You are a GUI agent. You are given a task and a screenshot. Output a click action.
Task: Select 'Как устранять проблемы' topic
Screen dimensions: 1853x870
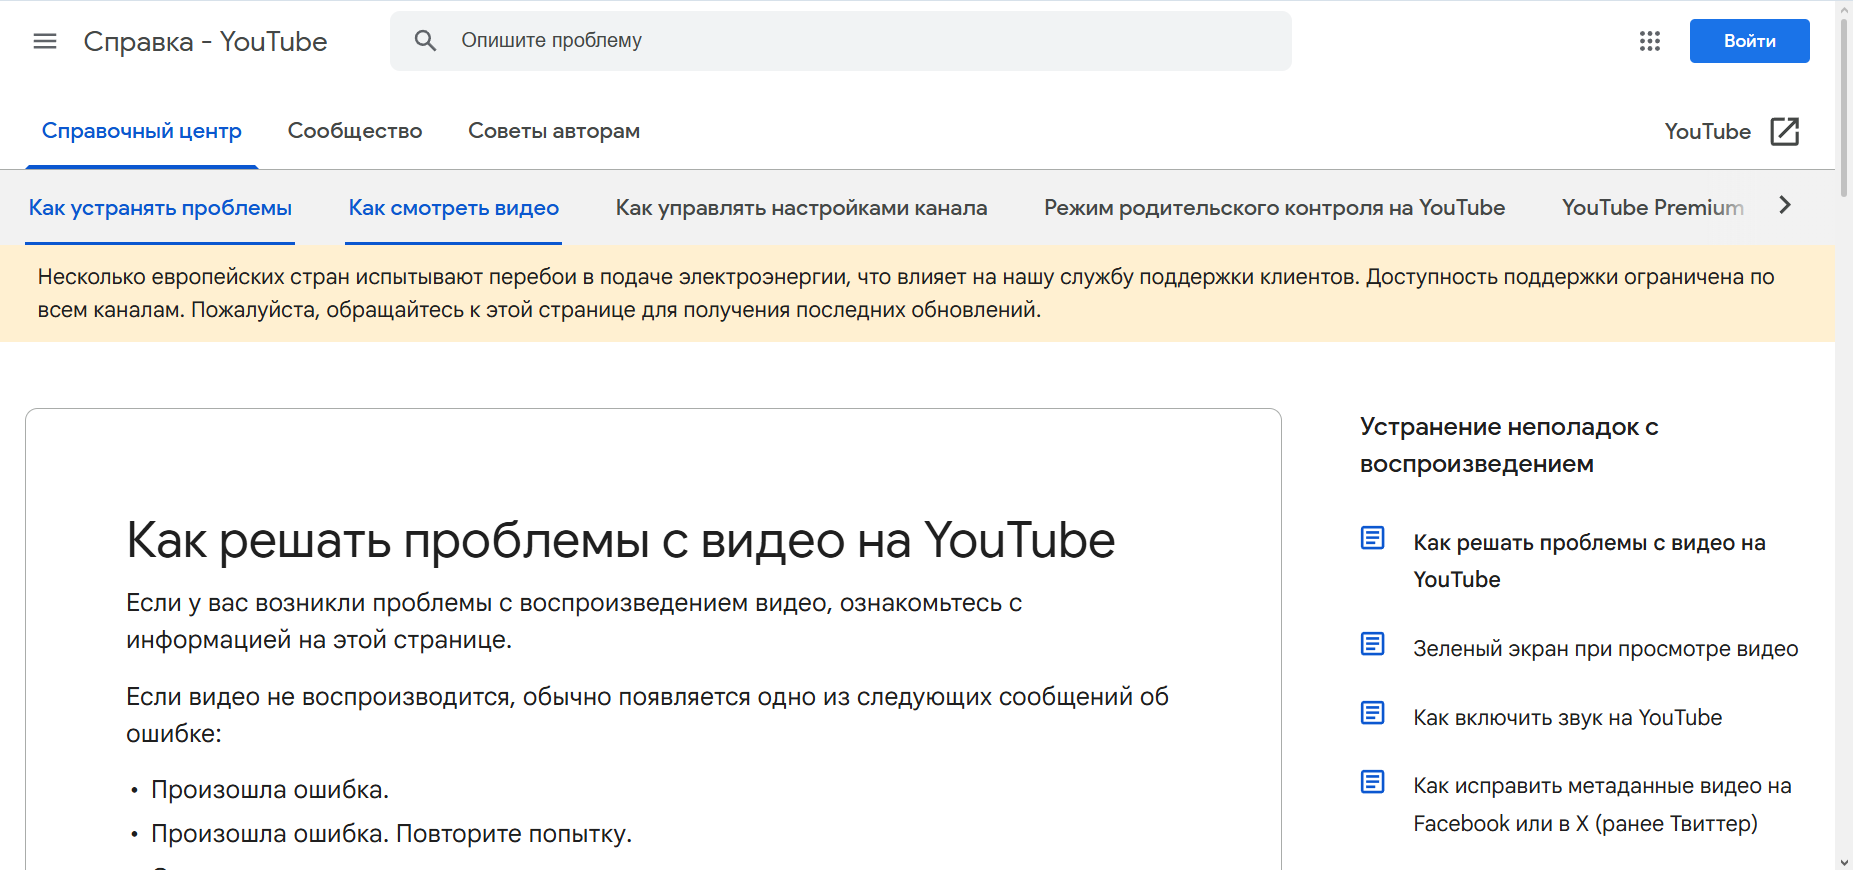pyautogui.click(x=160, y=208)
